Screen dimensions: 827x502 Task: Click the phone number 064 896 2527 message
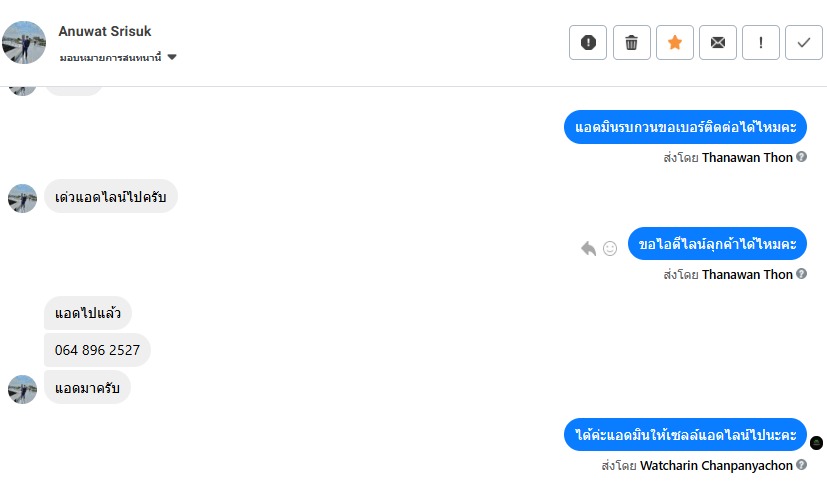[97, 350]
